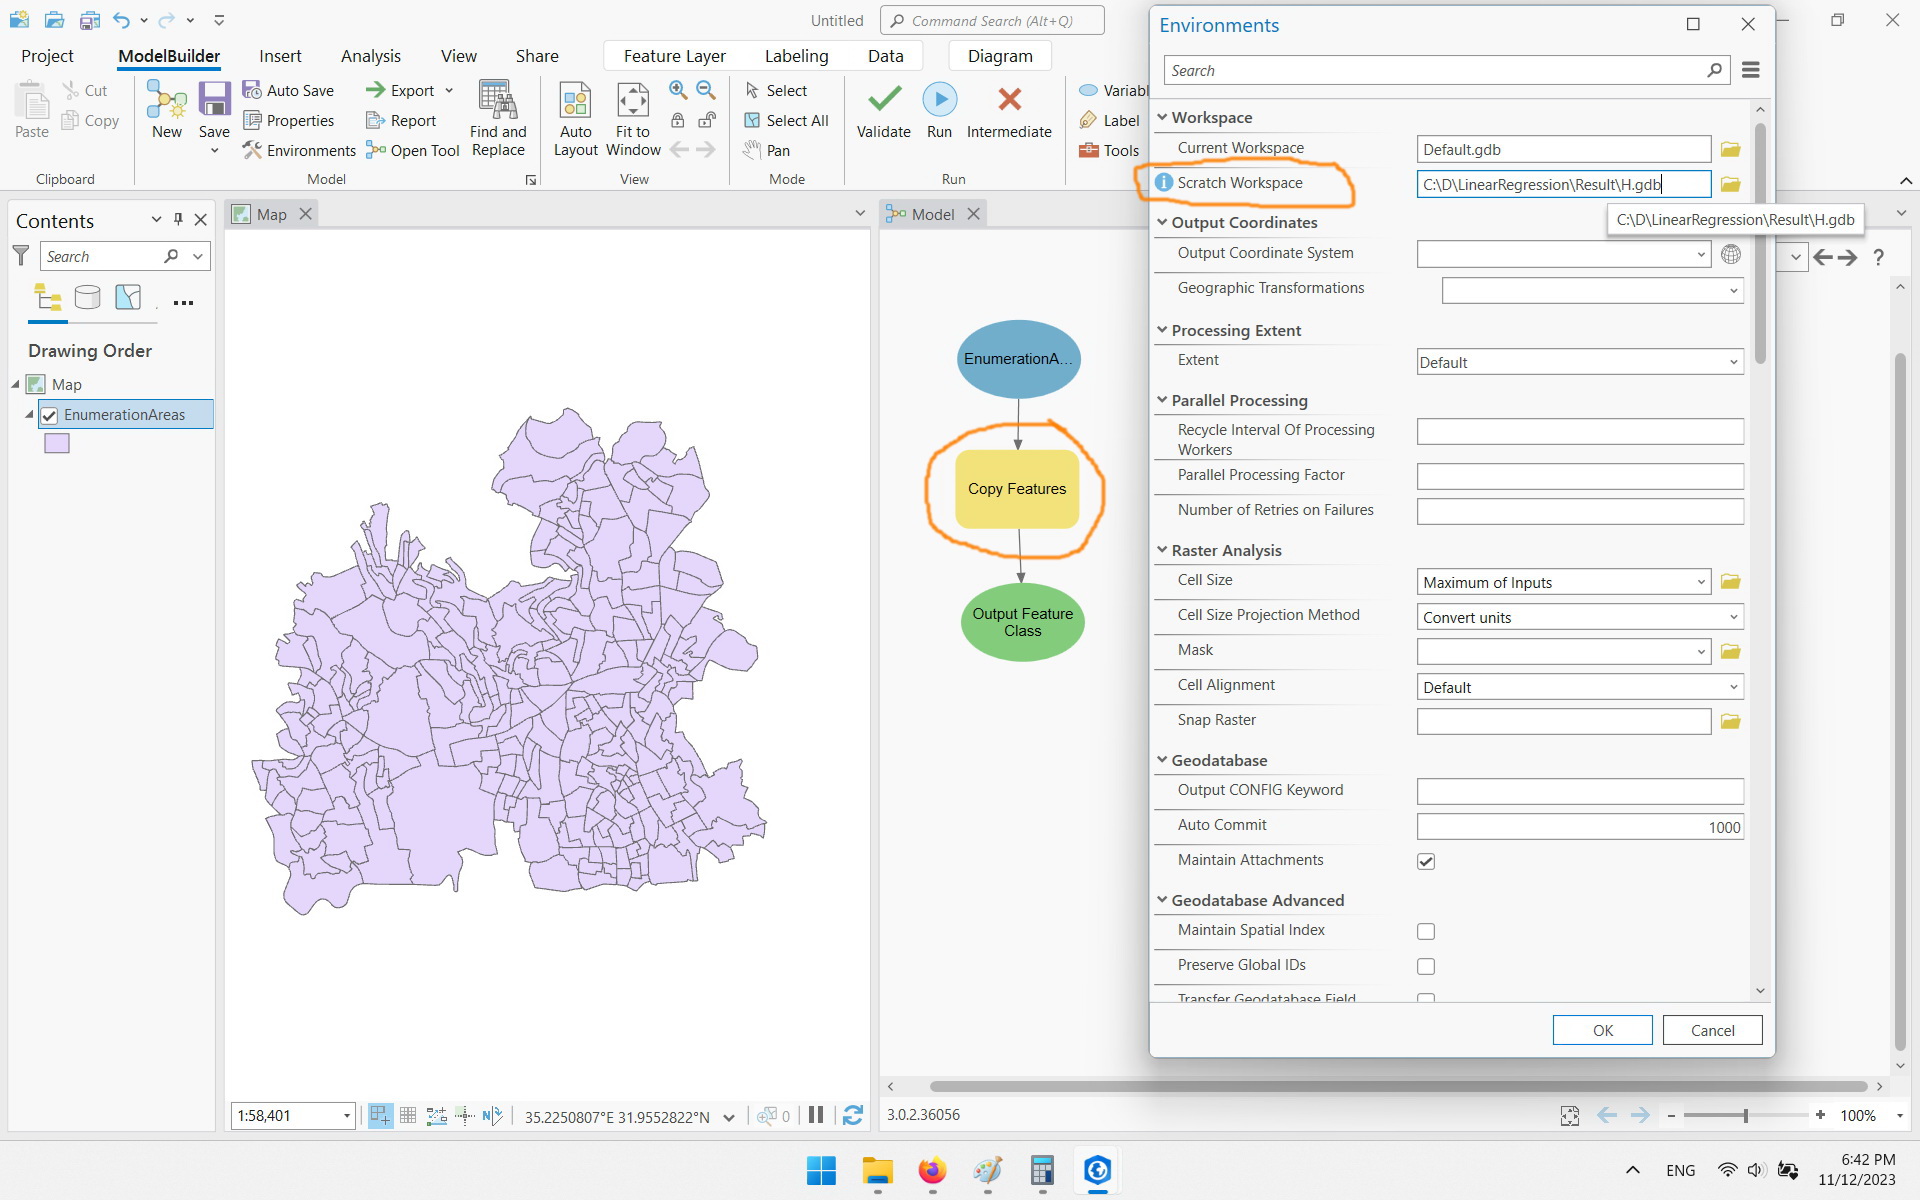Cancel the Environments dialog
Viewport: 1920px width, 1200px height.
pos(1711,1030)
